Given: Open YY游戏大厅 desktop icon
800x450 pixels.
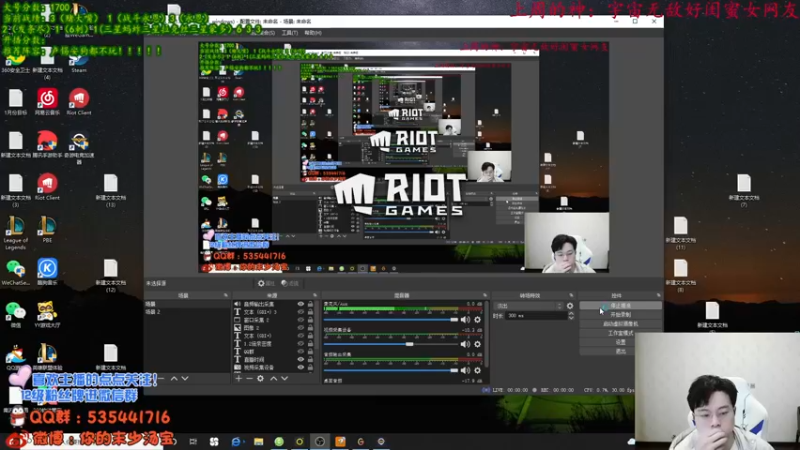Looking at the screenshot, I should [47, 314].
